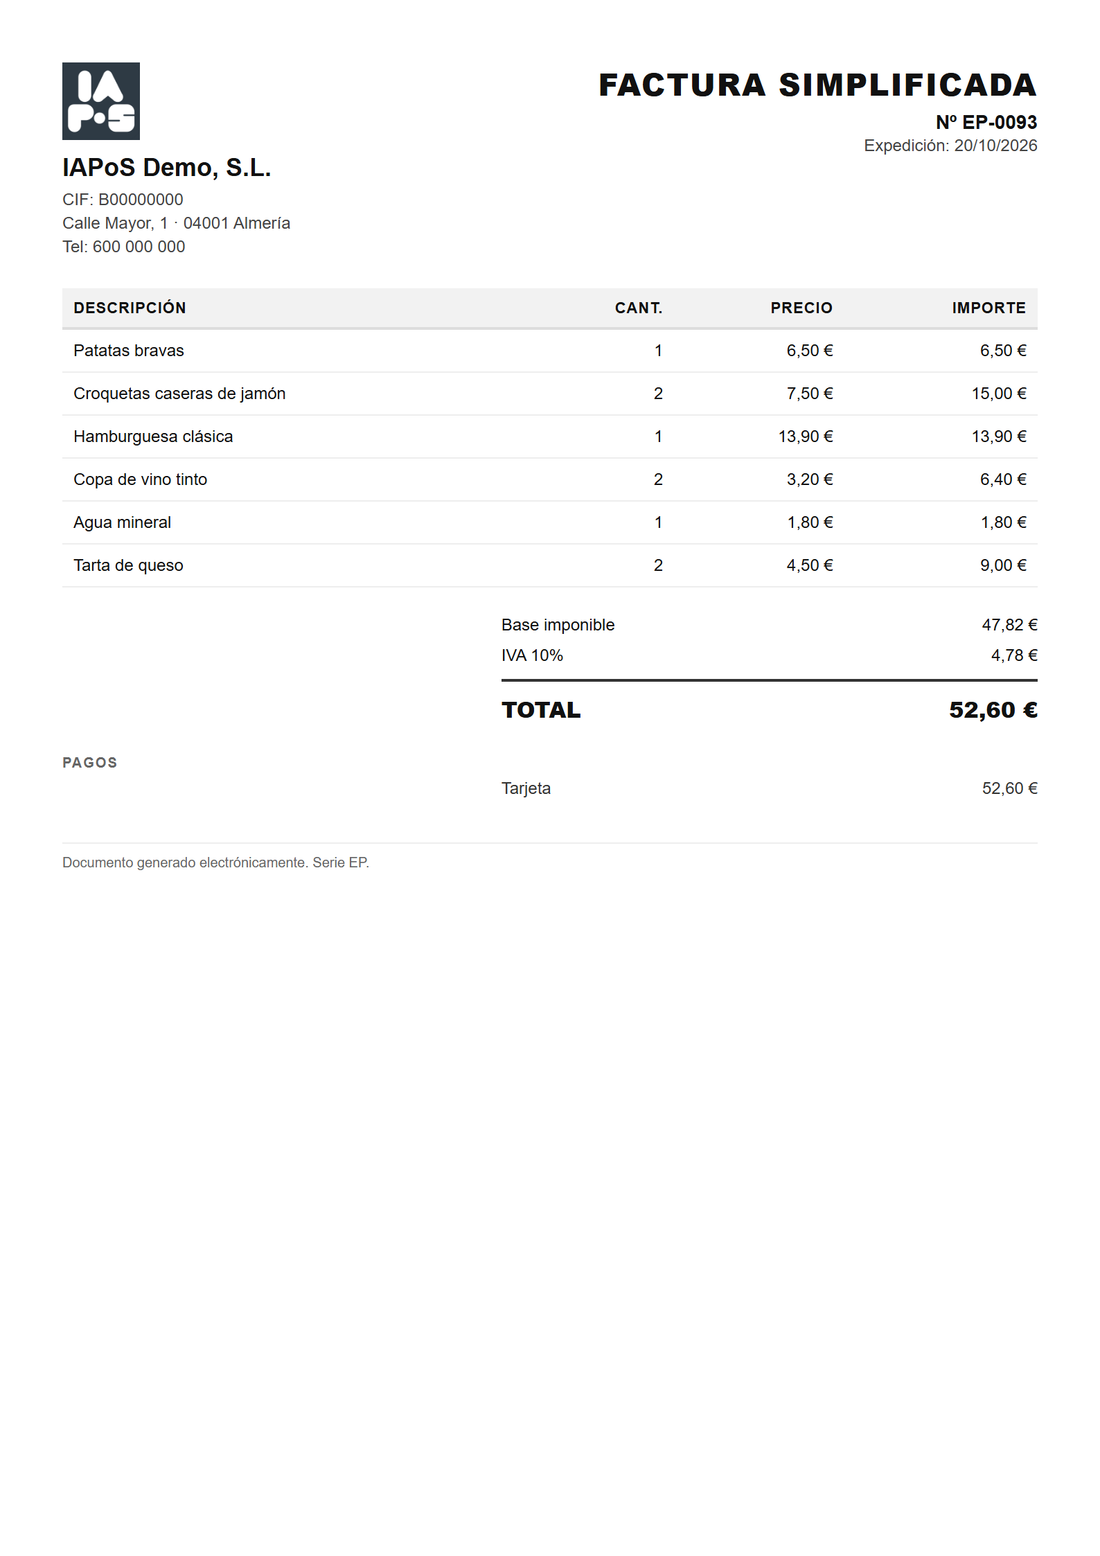
Task: Select company name IAPoS Demo, S.L.
Action: pyautogui.click(x=167, y=168)
